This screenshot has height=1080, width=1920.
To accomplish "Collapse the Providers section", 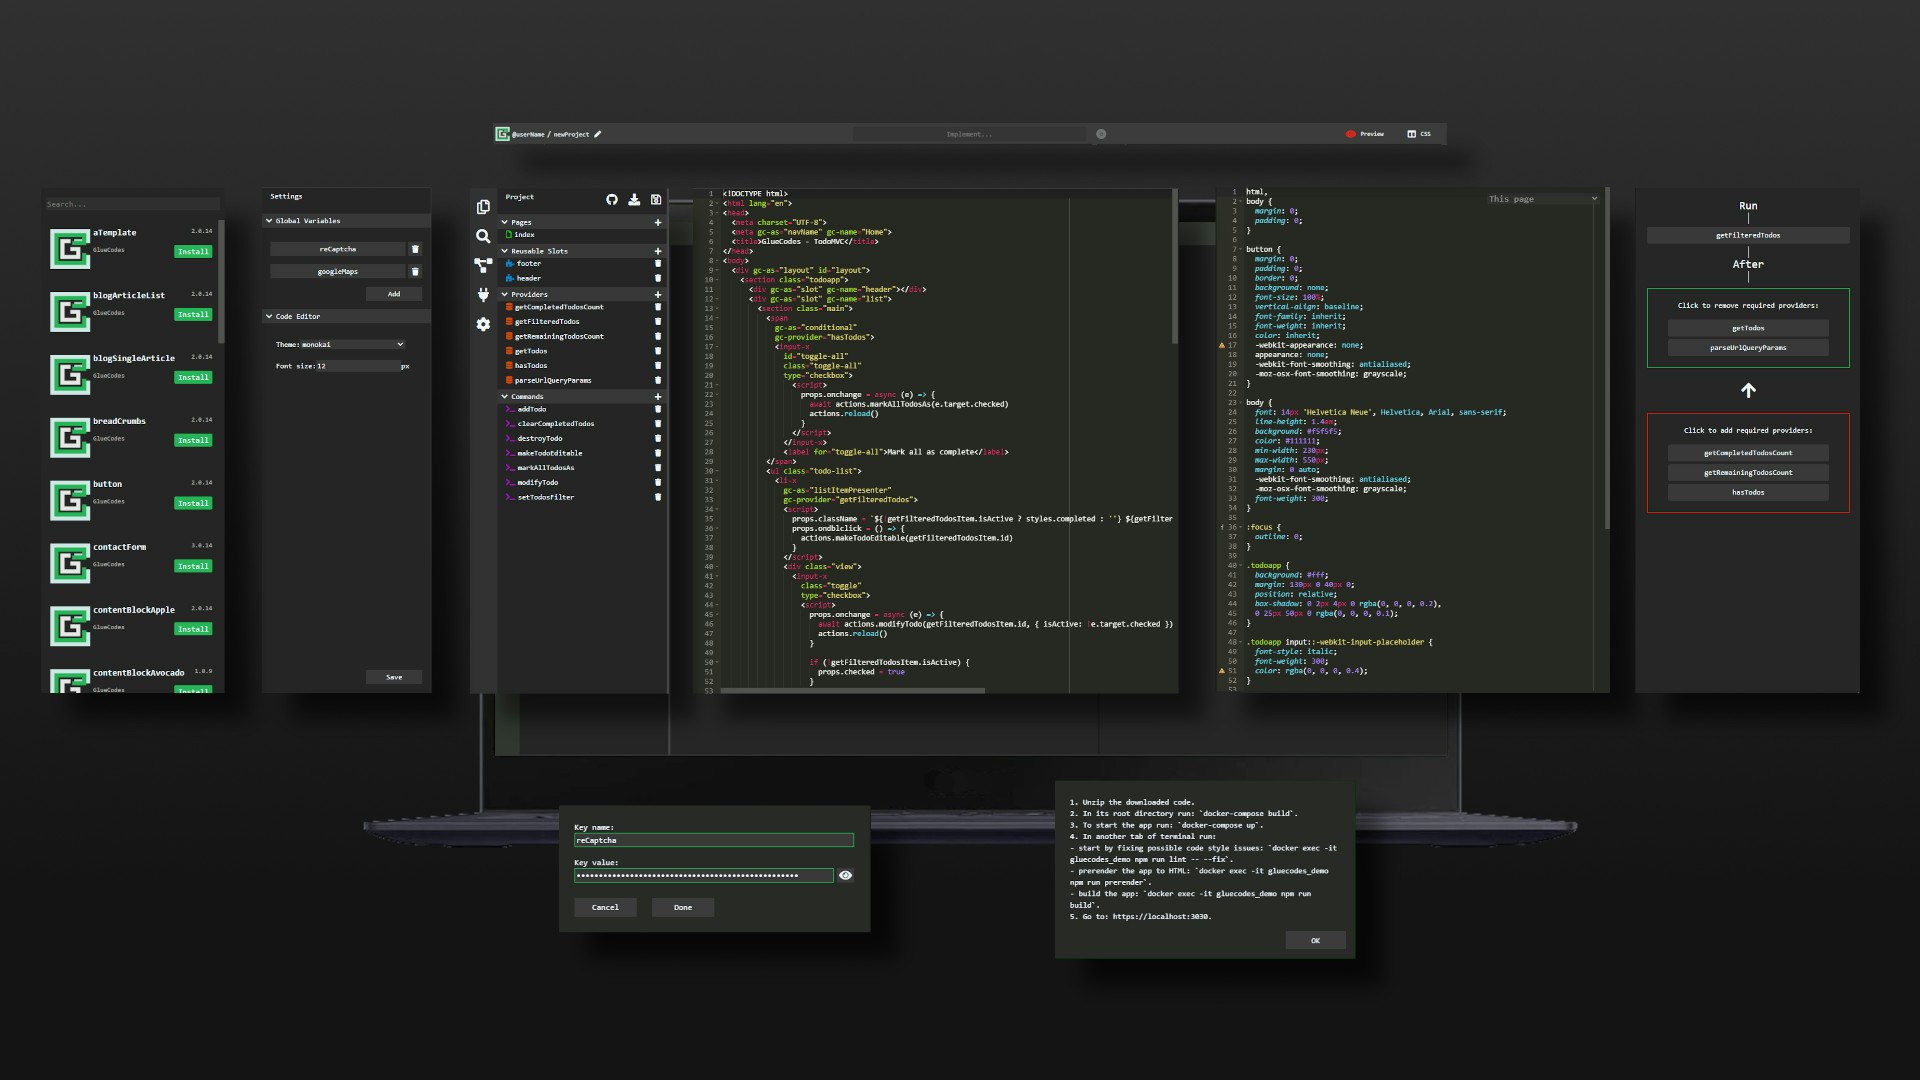I will tap(505, 294).
